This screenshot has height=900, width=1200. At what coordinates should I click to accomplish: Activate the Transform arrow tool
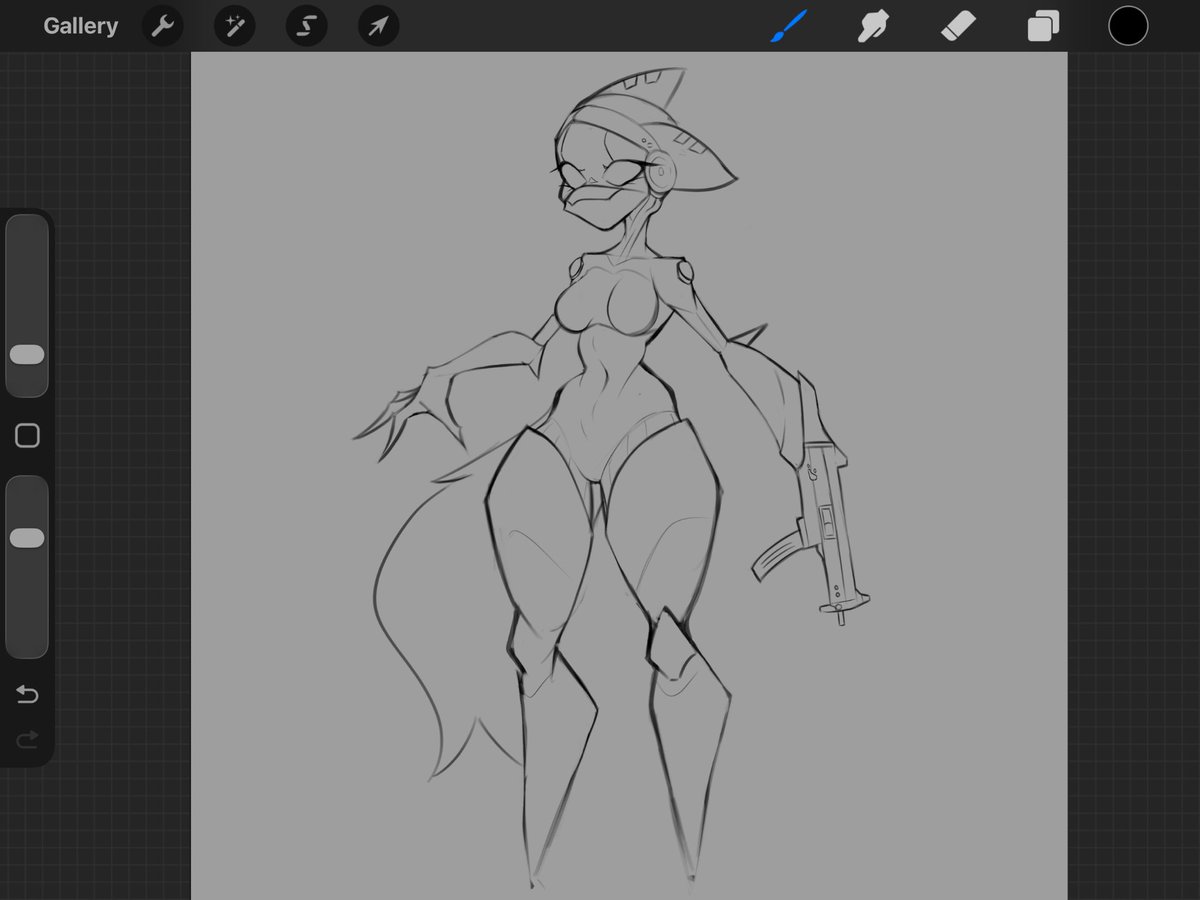pyautogui.click(x=379, y=26)
